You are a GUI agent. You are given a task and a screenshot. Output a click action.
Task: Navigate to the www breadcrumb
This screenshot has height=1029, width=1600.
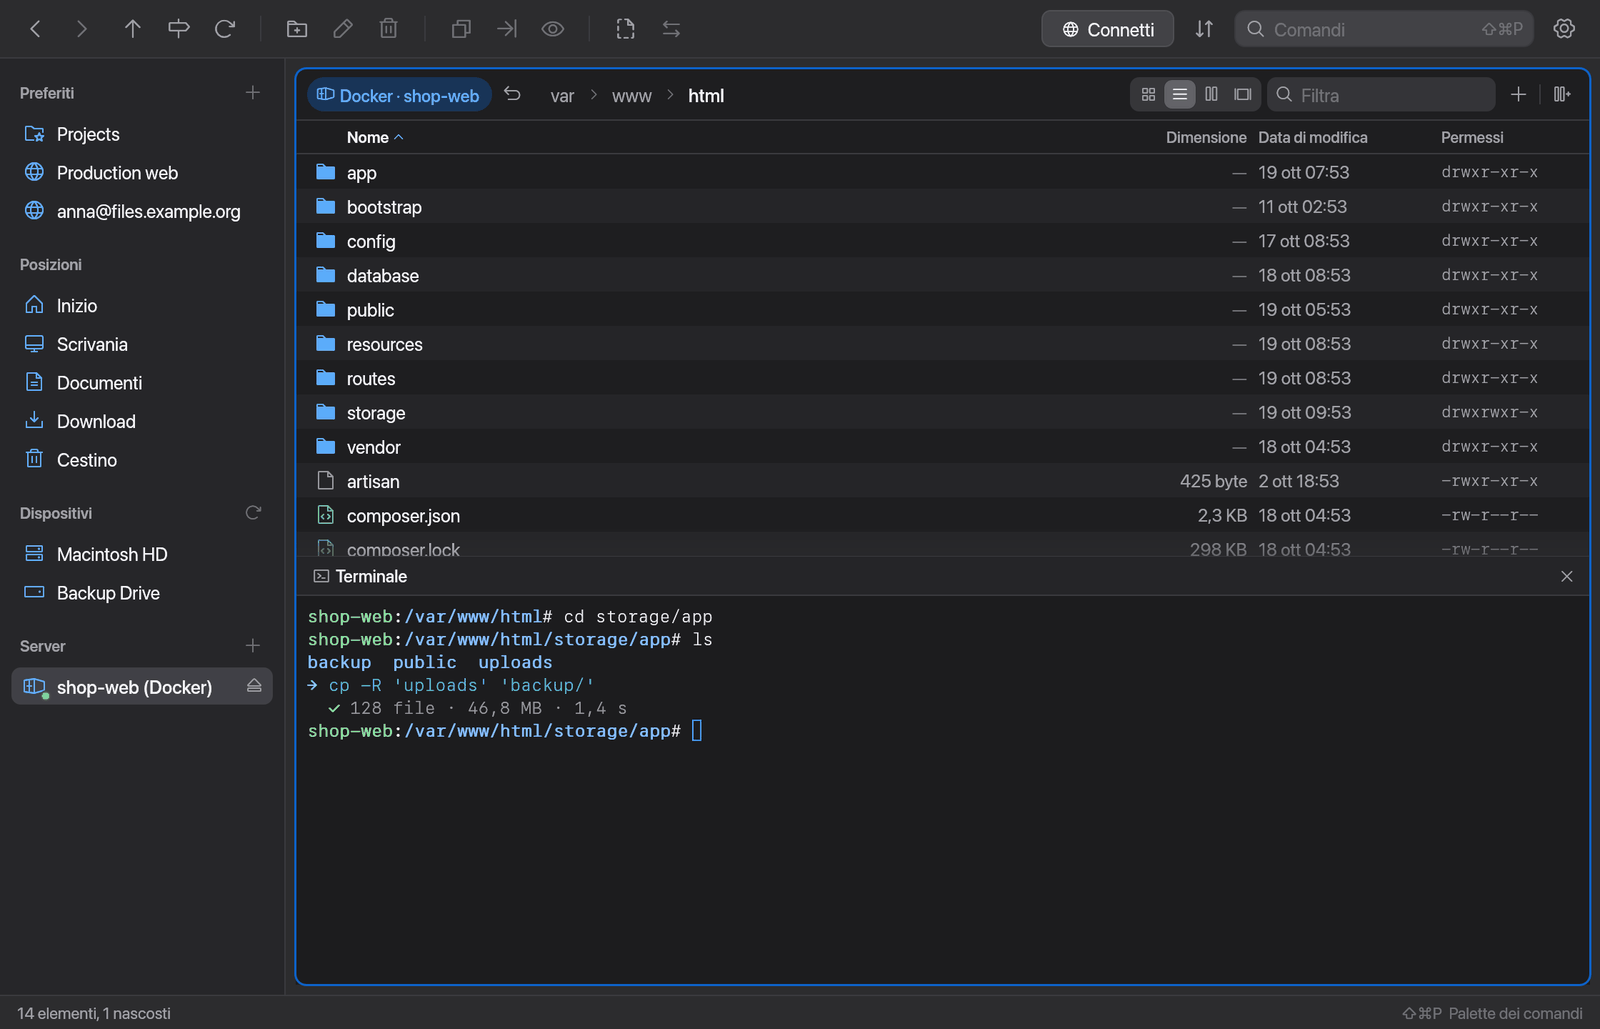(631, 96)
